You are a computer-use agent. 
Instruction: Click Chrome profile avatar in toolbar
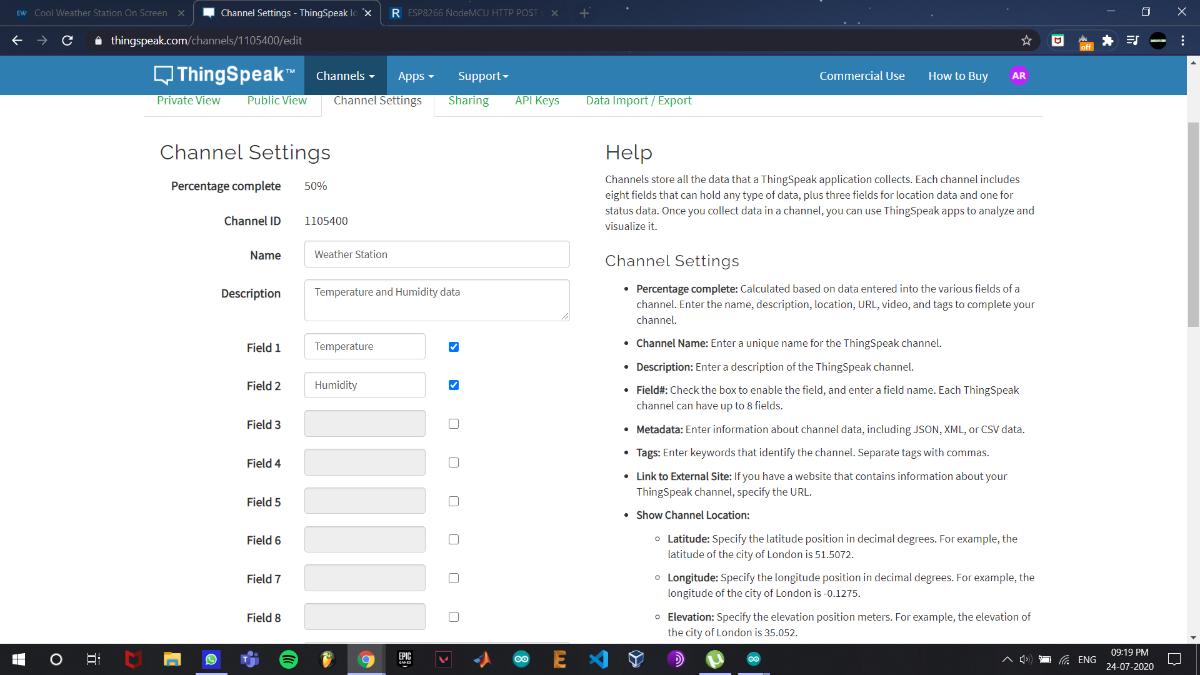pos(1158,41)
